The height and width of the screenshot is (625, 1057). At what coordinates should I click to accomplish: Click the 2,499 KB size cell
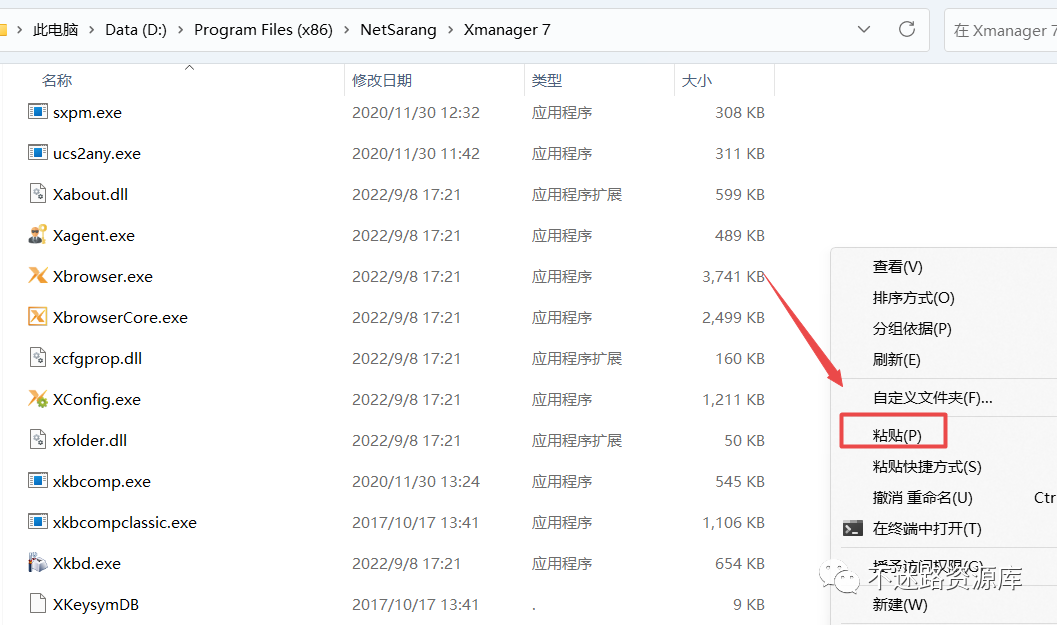point(733,318)
